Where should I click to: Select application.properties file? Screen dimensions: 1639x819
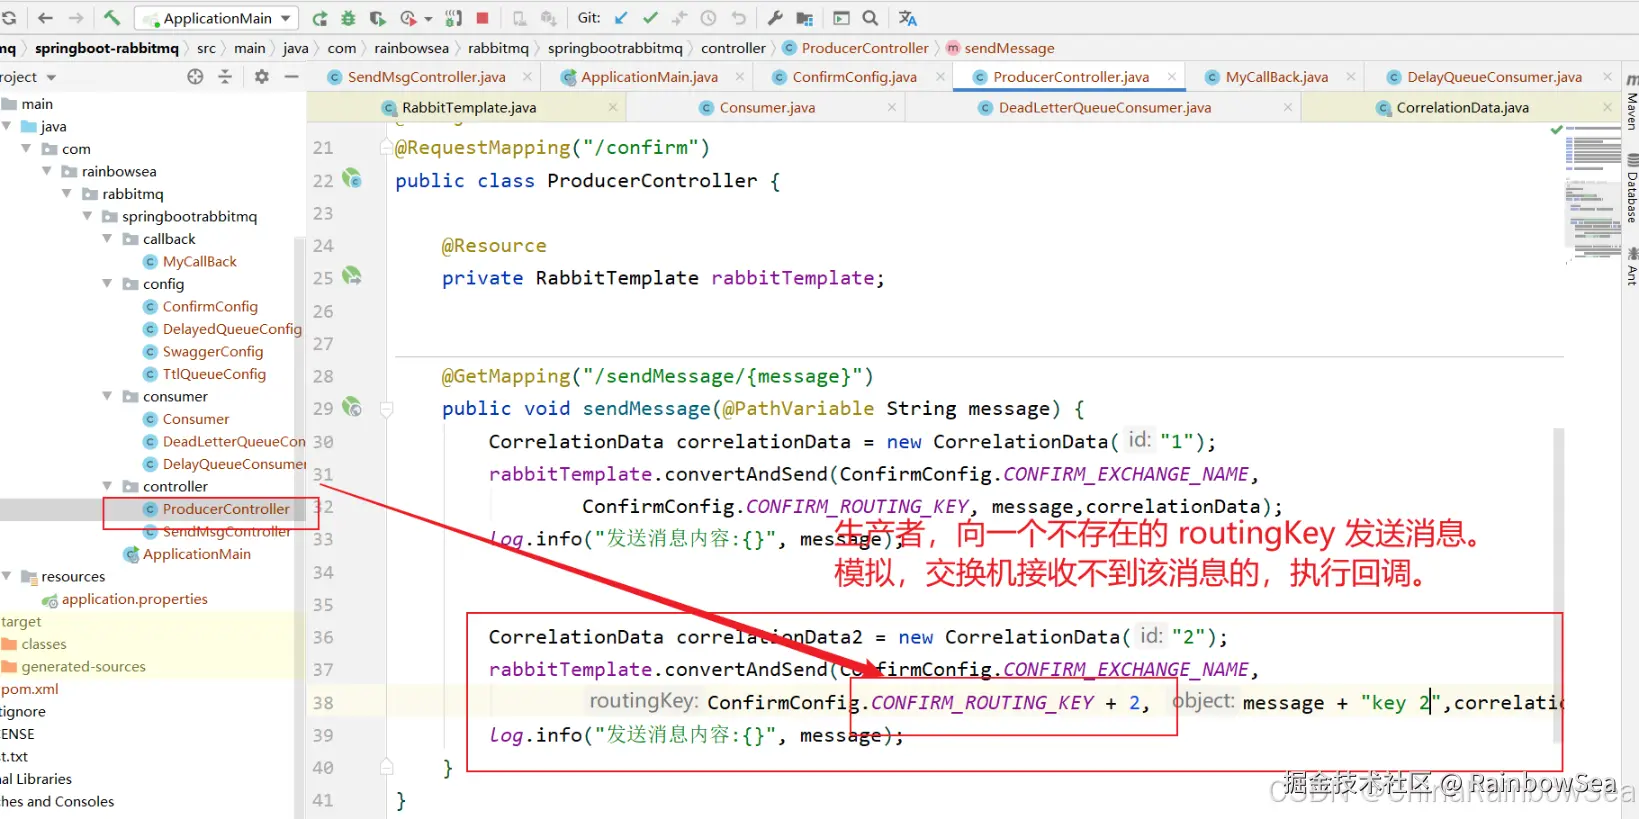(124, 599)
